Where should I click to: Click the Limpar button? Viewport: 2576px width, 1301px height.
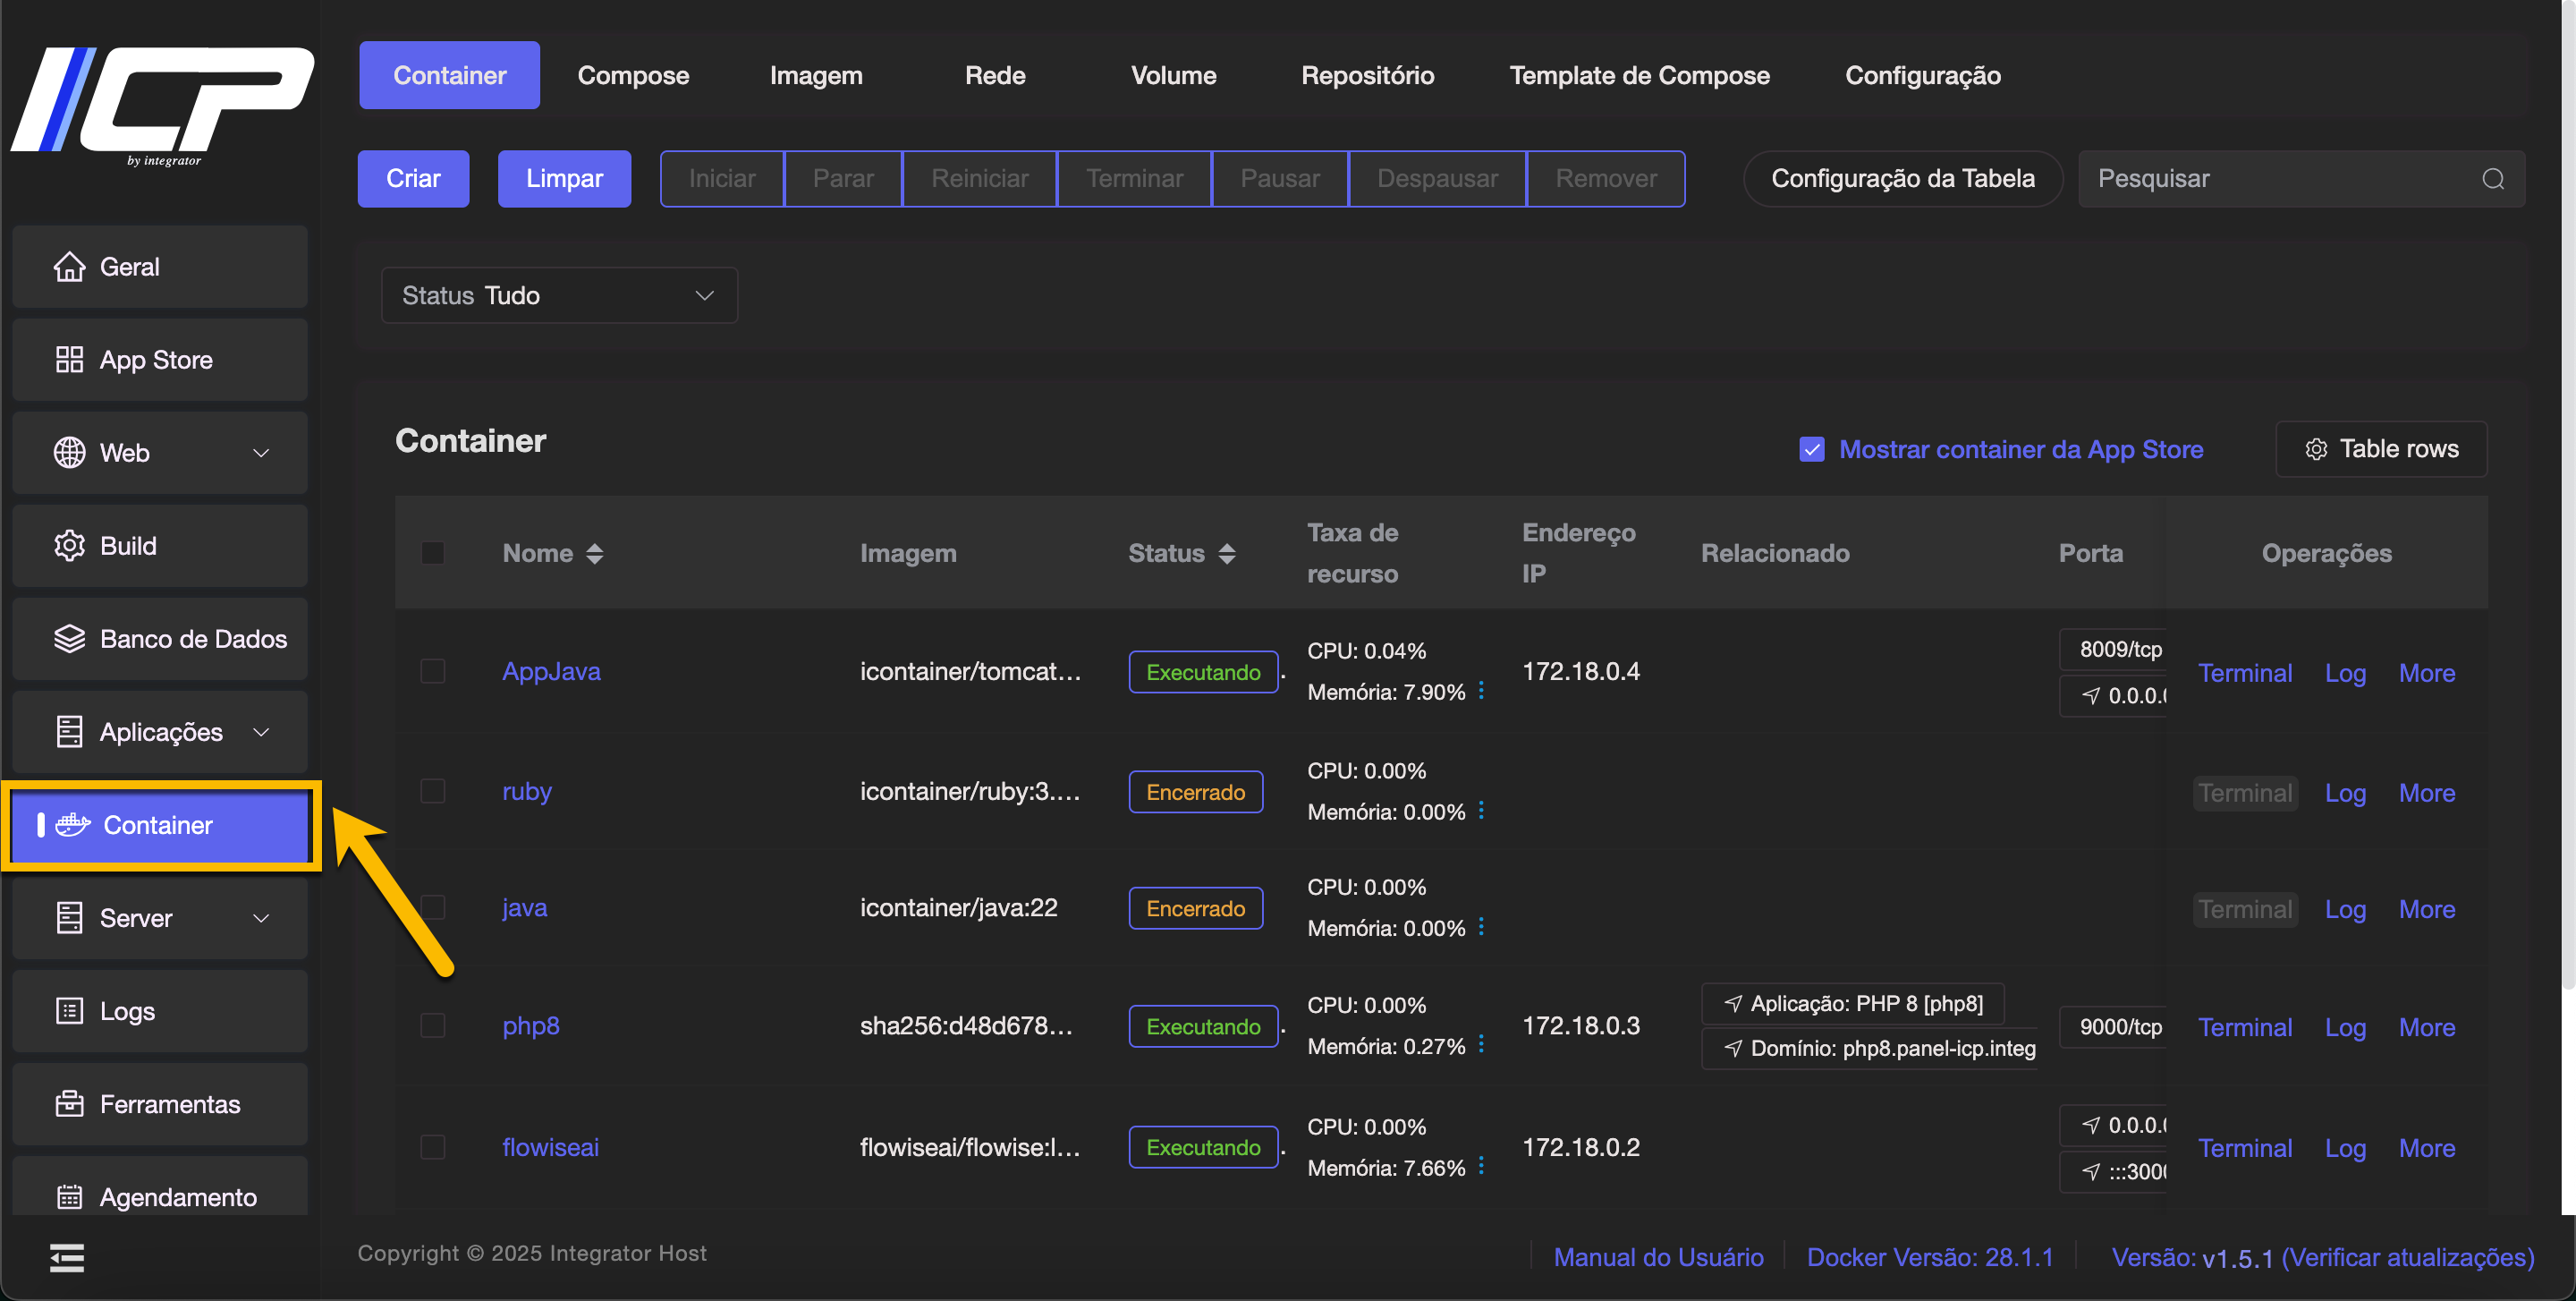tap(564, 179)
